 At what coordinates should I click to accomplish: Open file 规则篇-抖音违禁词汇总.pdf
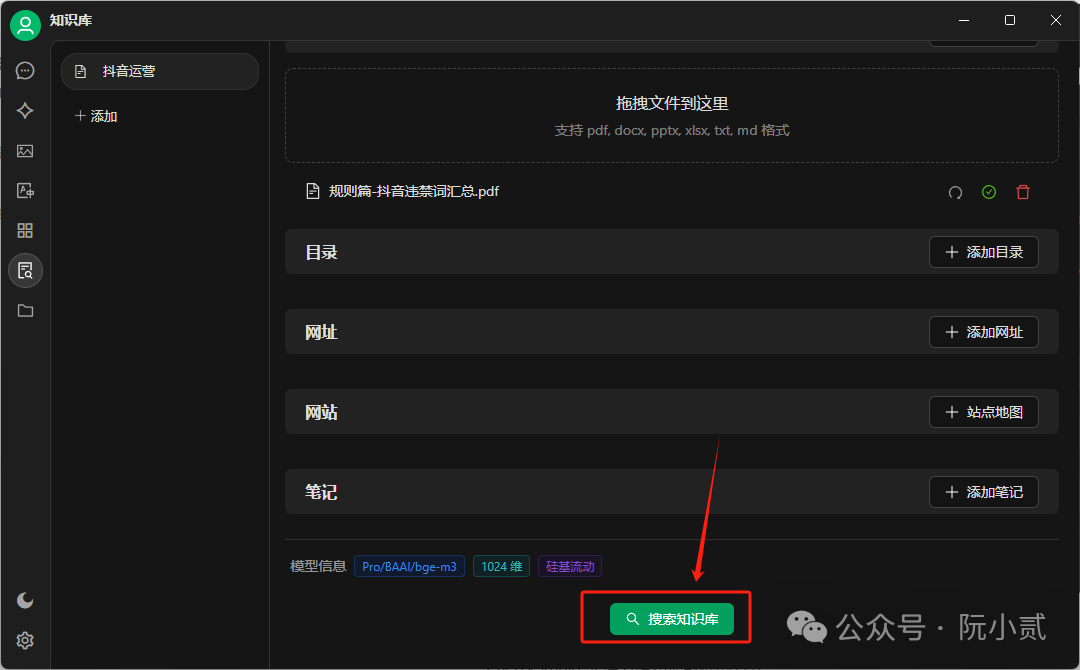[x=413, y=191]
